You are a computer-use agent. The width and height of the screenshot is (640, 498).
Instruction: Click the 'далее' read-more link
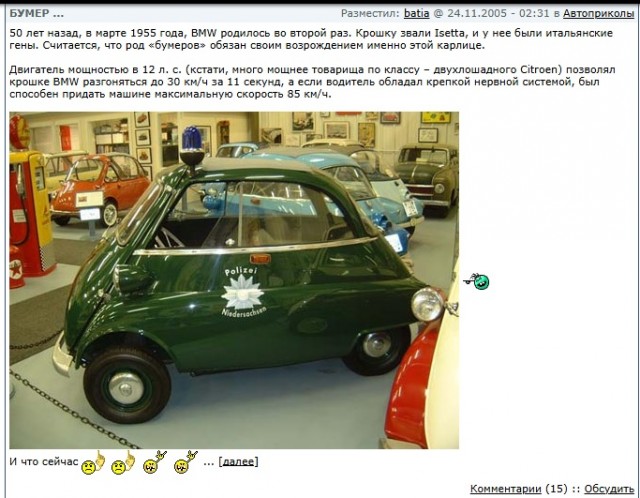pos(238,462)
